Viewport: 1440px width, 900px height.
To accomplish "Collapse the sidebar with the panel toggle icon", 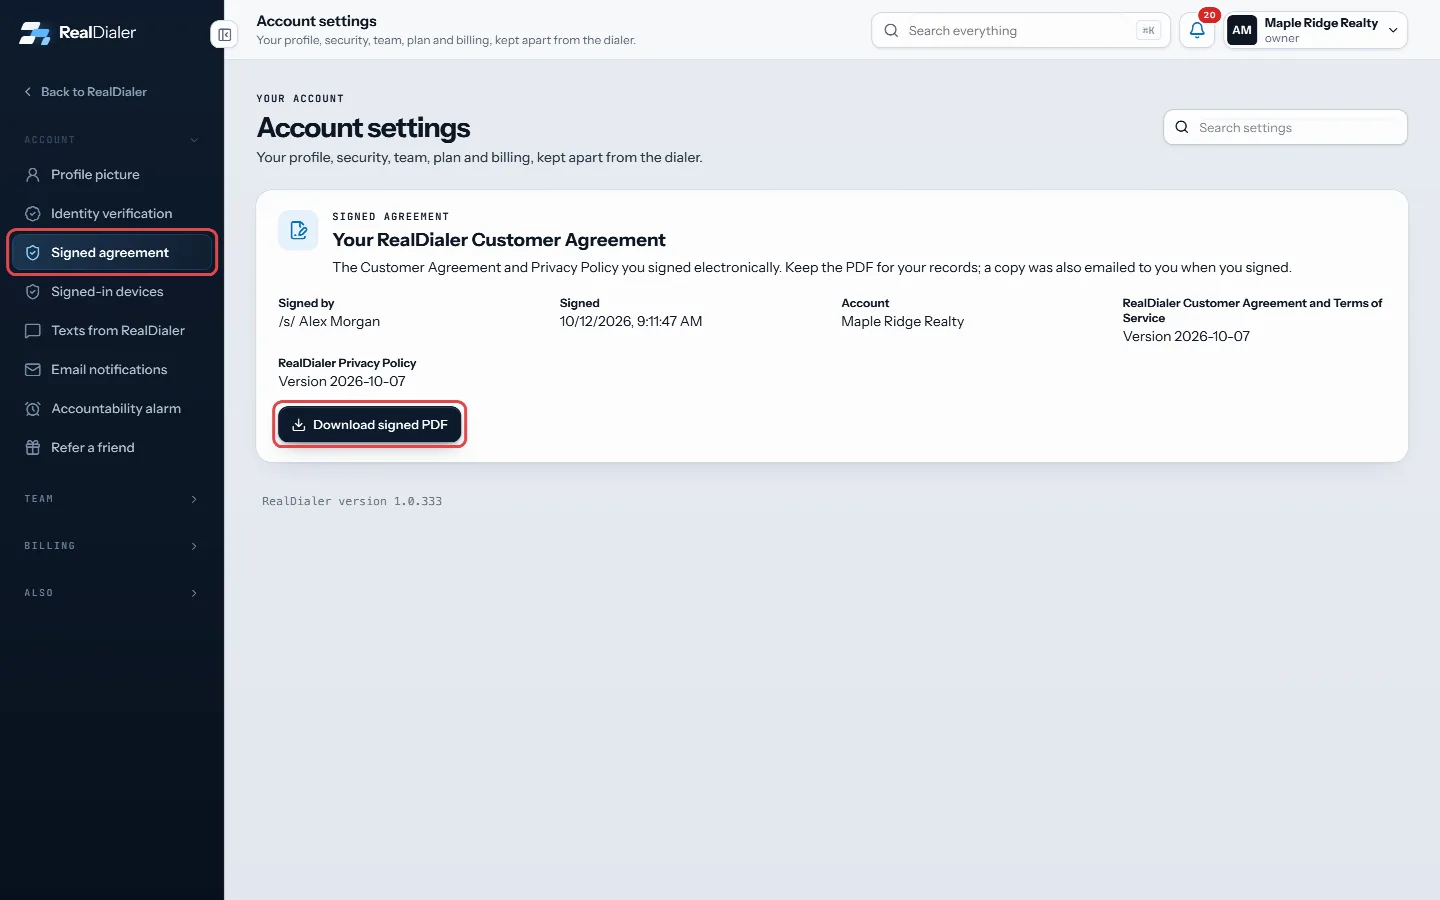I will [x=225, y=35].
